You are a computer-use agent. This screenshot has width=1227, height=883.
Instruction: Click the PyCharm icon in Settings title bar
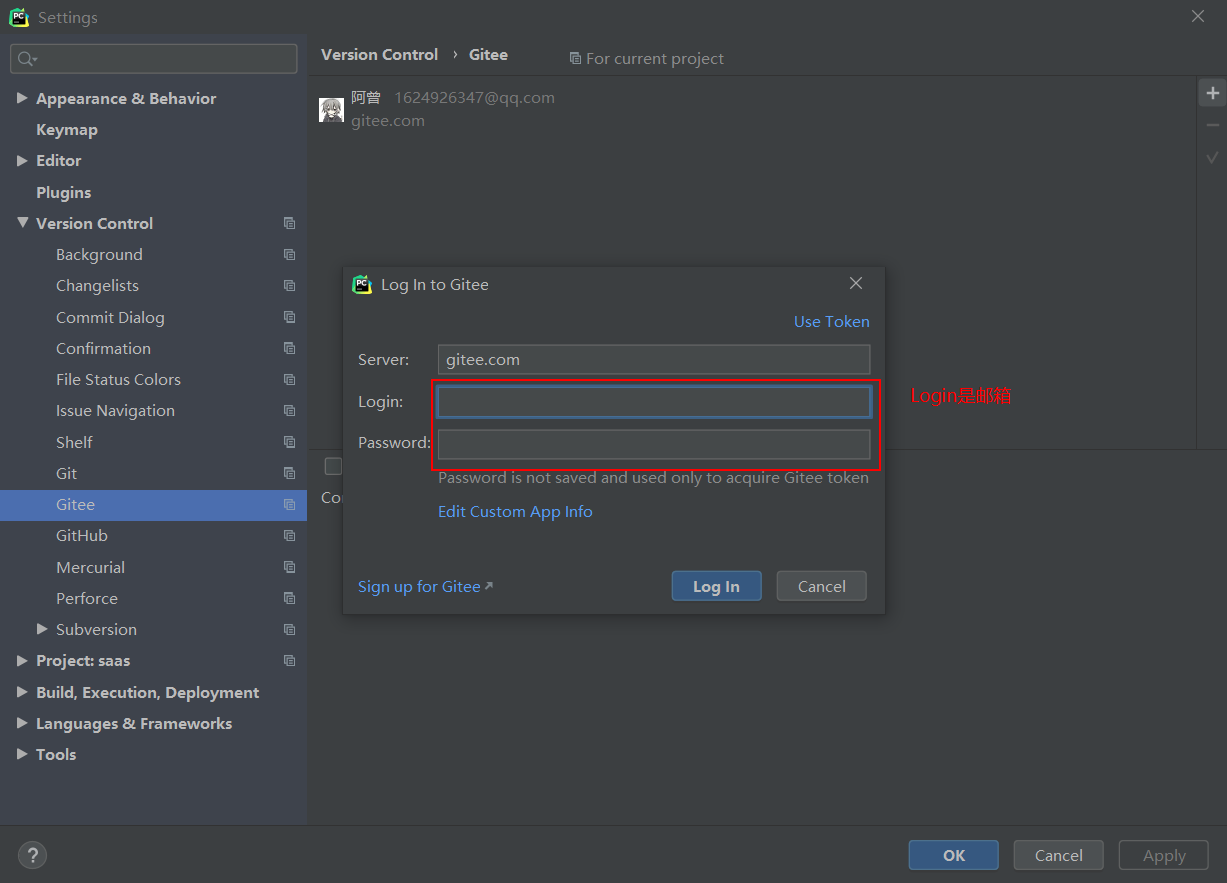(x=19, y=17)
